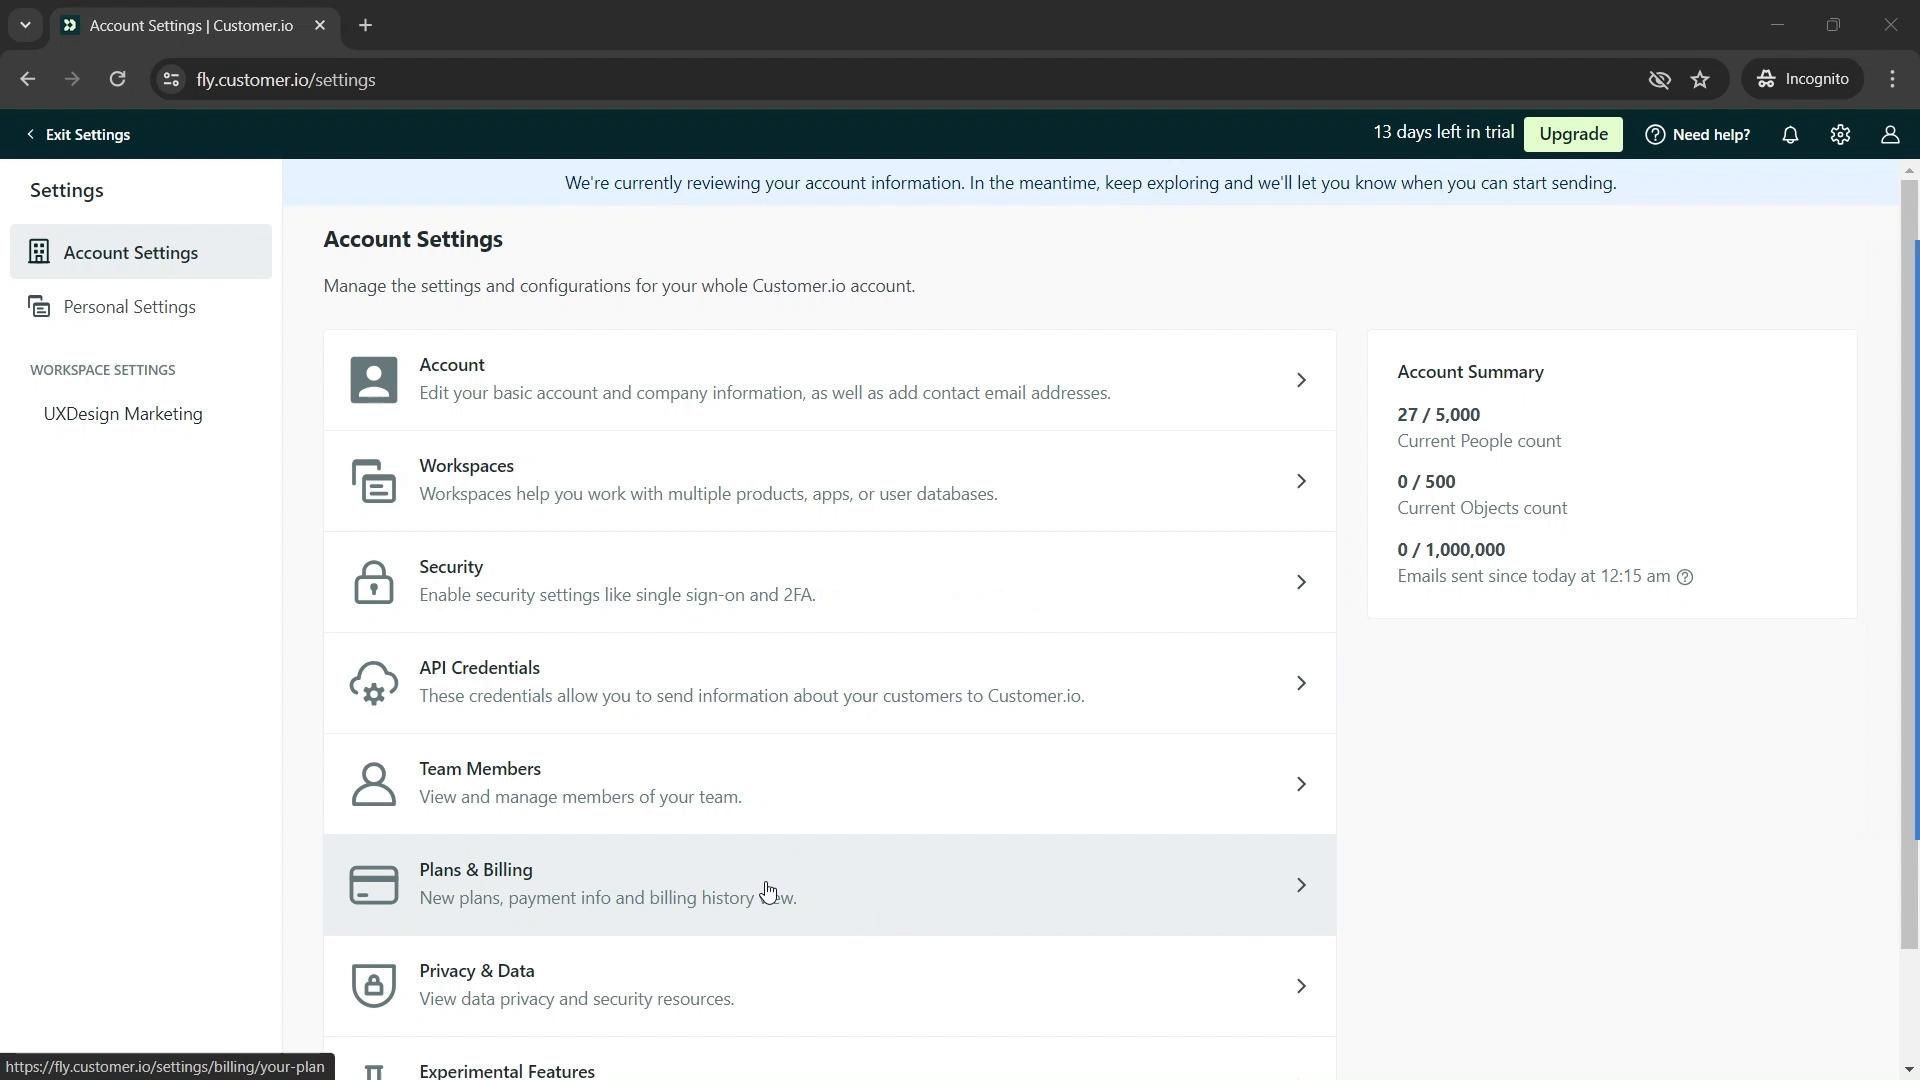Click the emails sent help question icon
Image resolution: width=1920 pixels, height=1080 pixels.
(x=1685, y=577)
